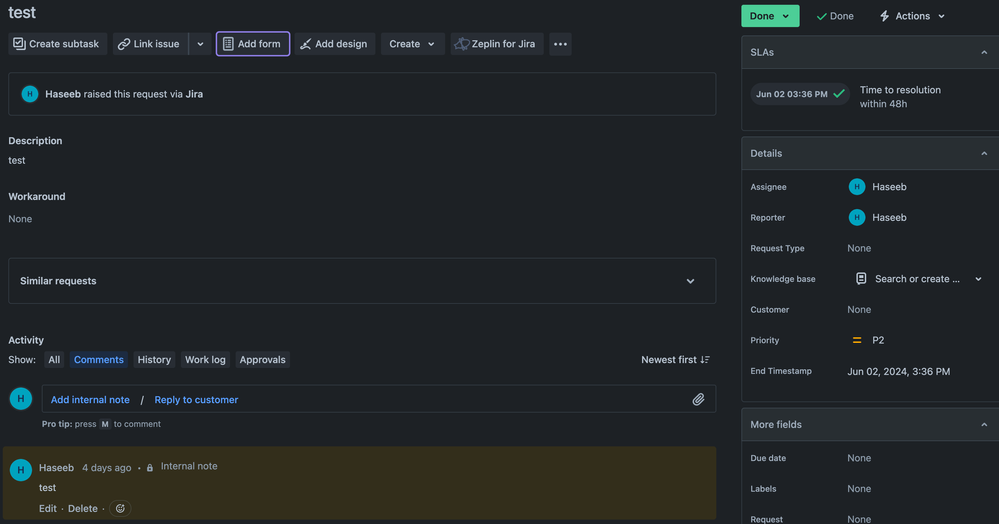Click the Labels value None
Screen dimensions: 999x524
[x=859, y=488]
